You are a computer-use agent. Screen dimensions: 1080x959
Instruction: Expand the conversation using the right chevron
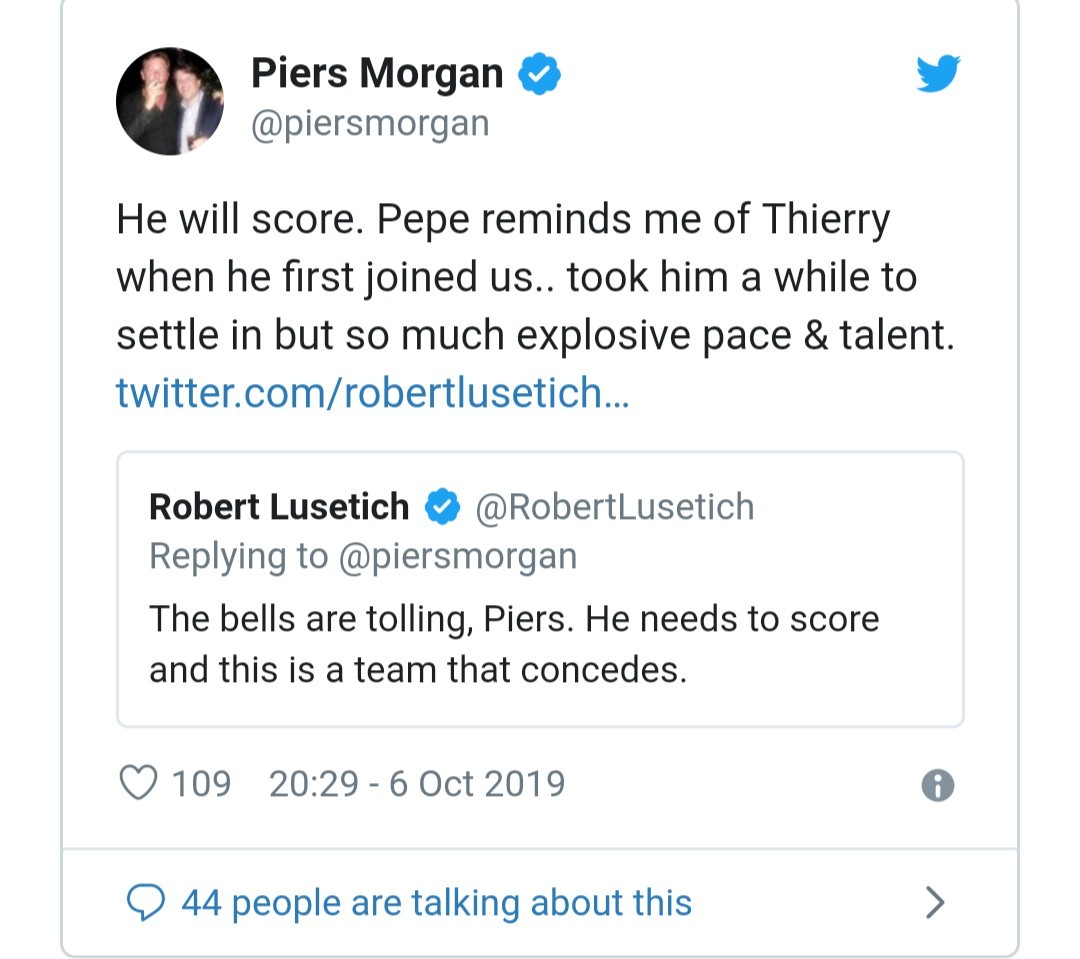pyautogui.click(x=936, y=901)
